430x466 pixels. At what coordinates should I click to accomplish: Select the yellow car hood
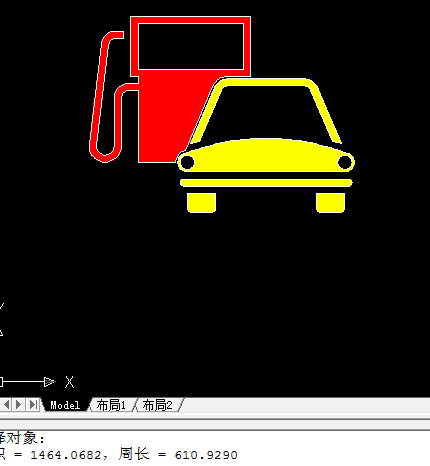[266, 155]
